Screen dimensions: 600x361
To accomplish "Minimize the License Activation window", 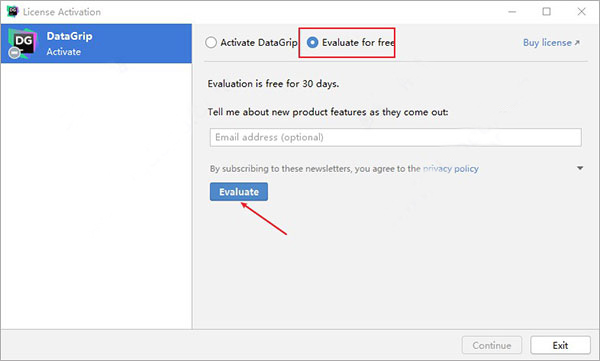I will click(512, 12).
